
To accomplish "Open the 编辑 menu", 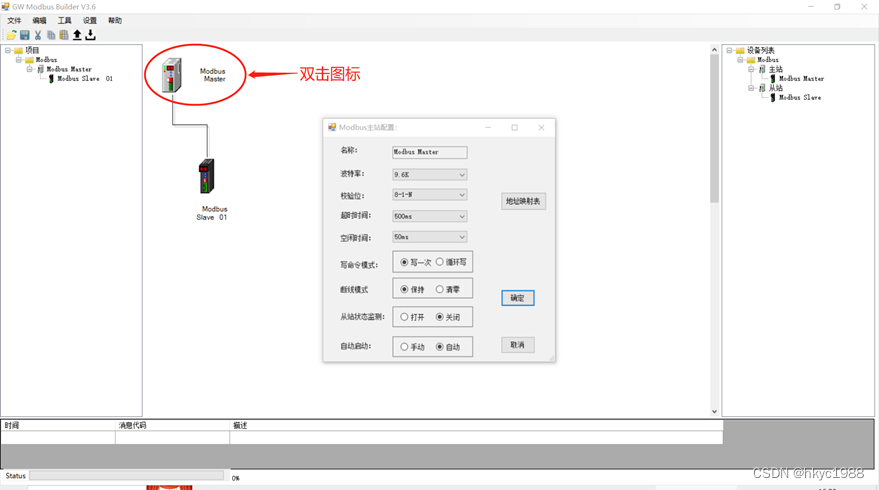I will [39, 21].
